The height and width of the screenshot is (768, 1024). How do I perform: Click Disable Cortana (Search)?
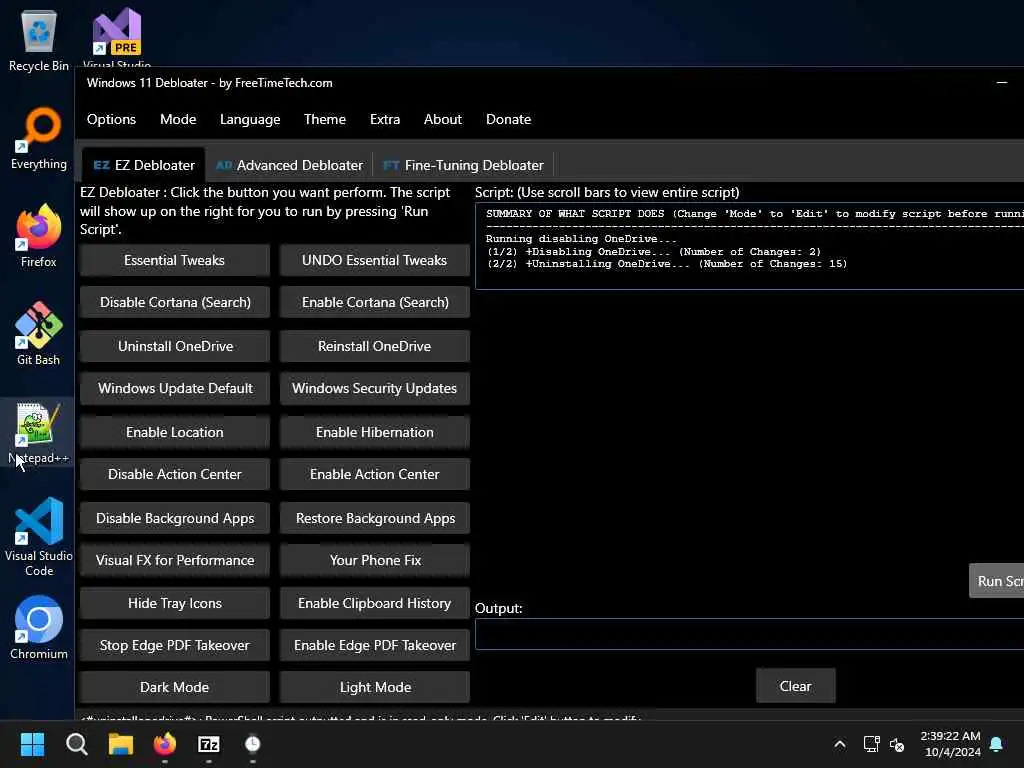[x=174, y=302]
